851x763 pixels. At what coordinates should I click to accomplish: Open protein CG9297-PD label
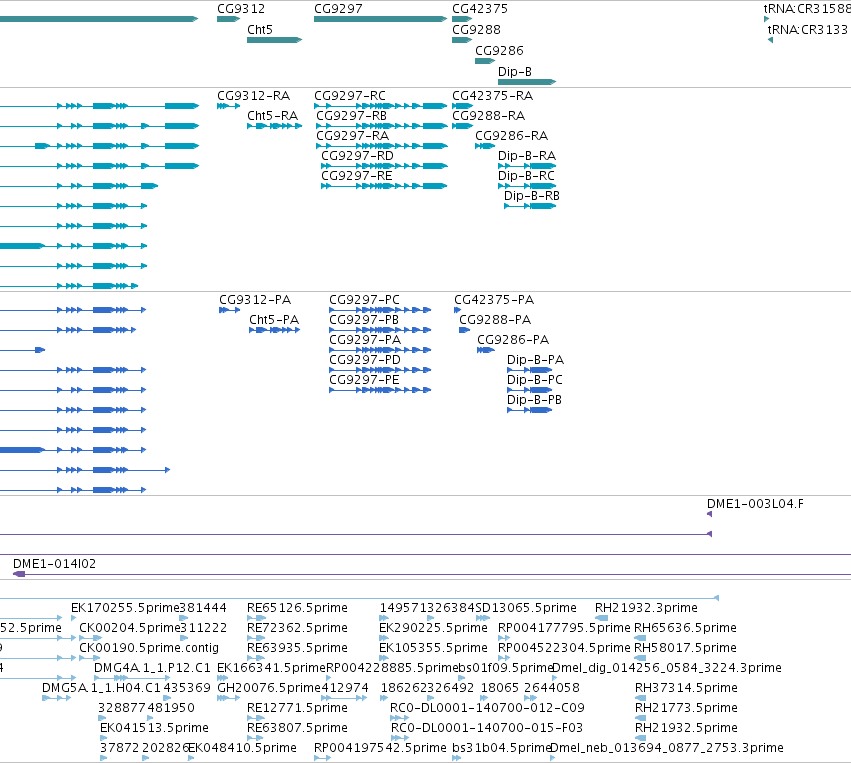tap(365, 360)
